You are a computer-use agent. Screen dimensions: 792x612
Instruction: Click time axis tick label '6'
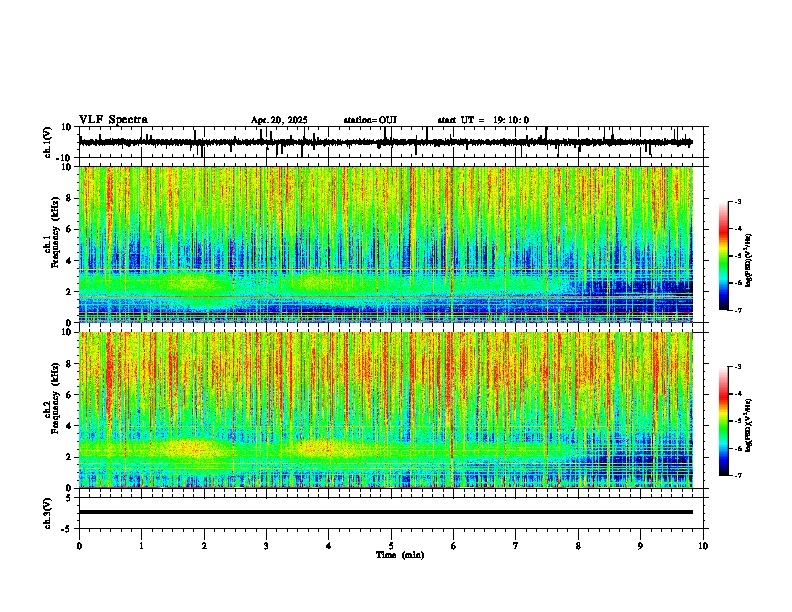click(x=454, y=546)
